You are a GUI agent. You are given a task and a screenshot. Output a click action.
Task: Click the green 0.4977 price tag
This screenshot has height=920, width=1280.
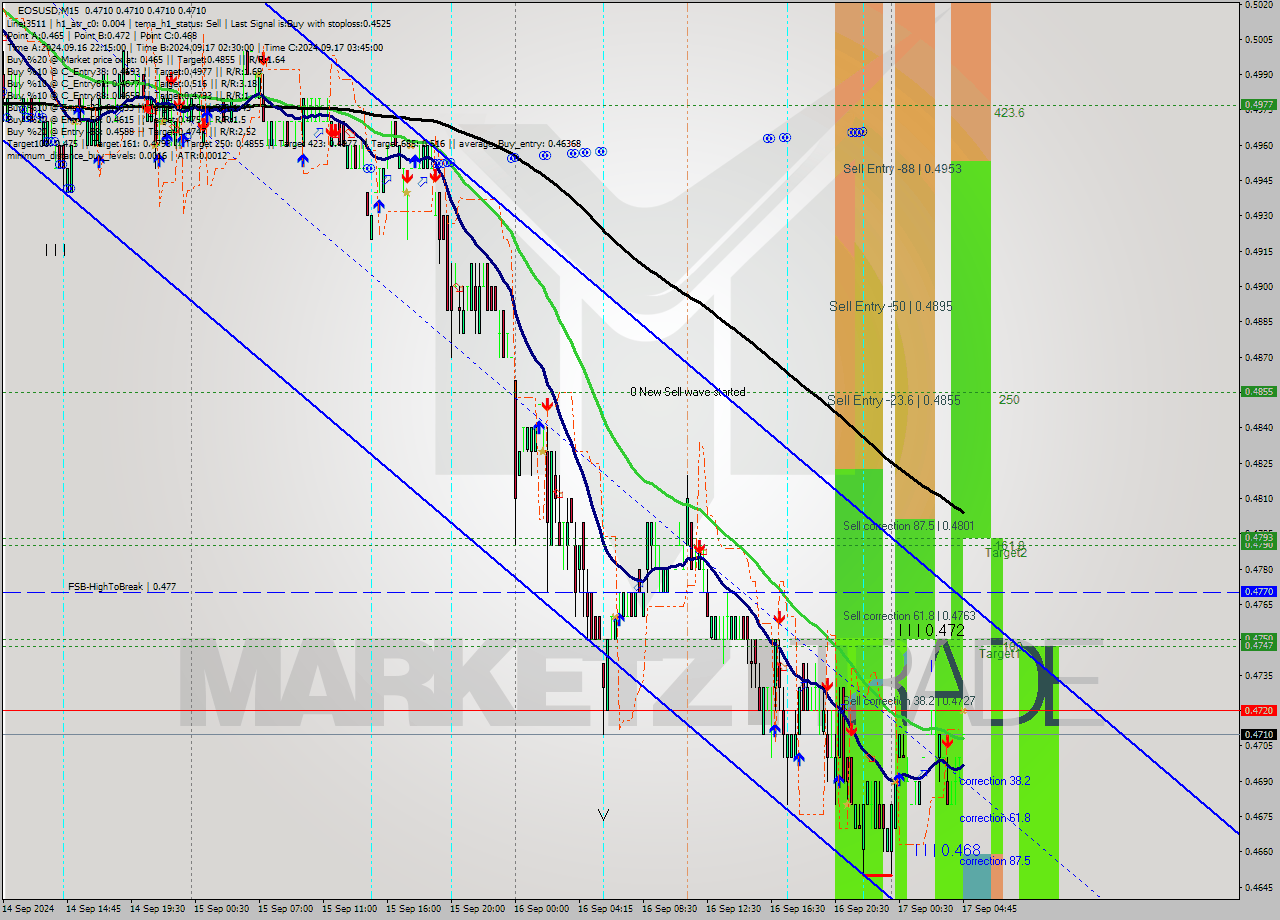(1258, 104)
